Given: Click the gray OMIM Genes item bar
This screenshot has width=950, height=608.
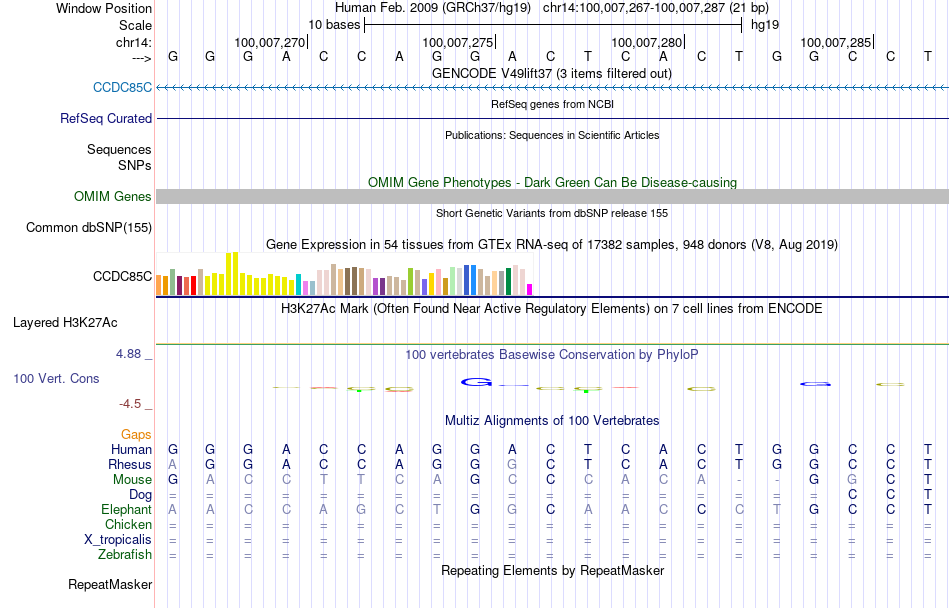Looking at the screenshot, I should point(552,196).
